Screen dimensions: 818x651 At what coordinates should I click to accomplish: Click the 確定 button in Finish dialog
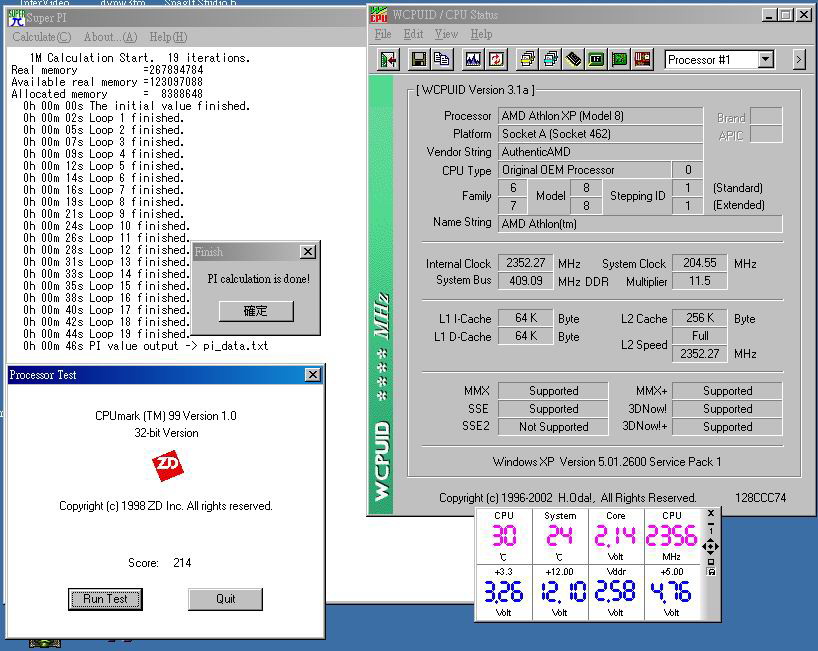(256, 311)
